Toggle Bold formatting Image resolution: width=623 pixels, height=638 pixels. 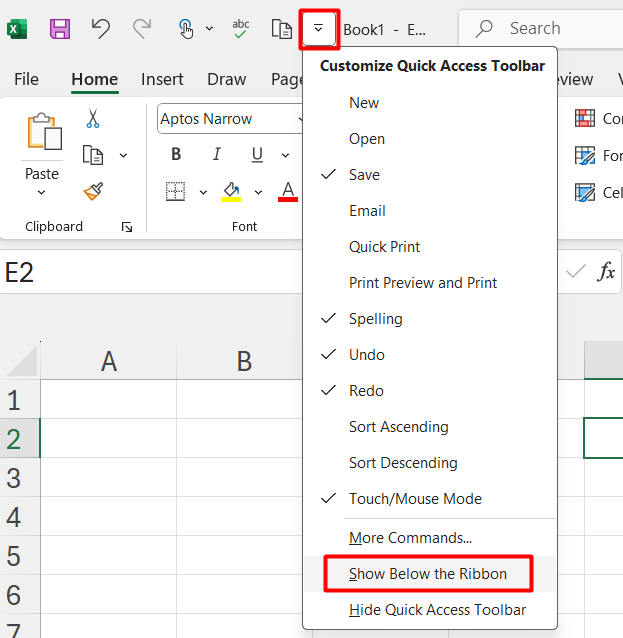(176, 154)
